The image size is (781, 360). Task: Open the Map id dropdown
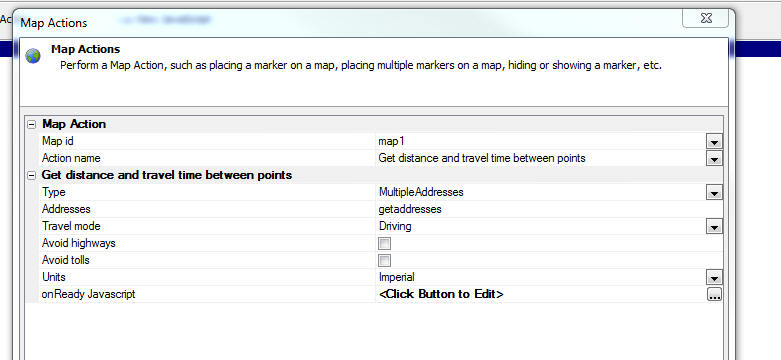(714, 142)
